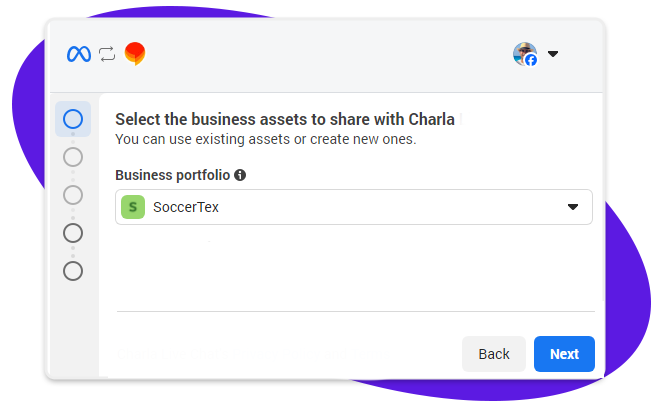
Task: Click the profile avatar picture
Action: point(523,53)
